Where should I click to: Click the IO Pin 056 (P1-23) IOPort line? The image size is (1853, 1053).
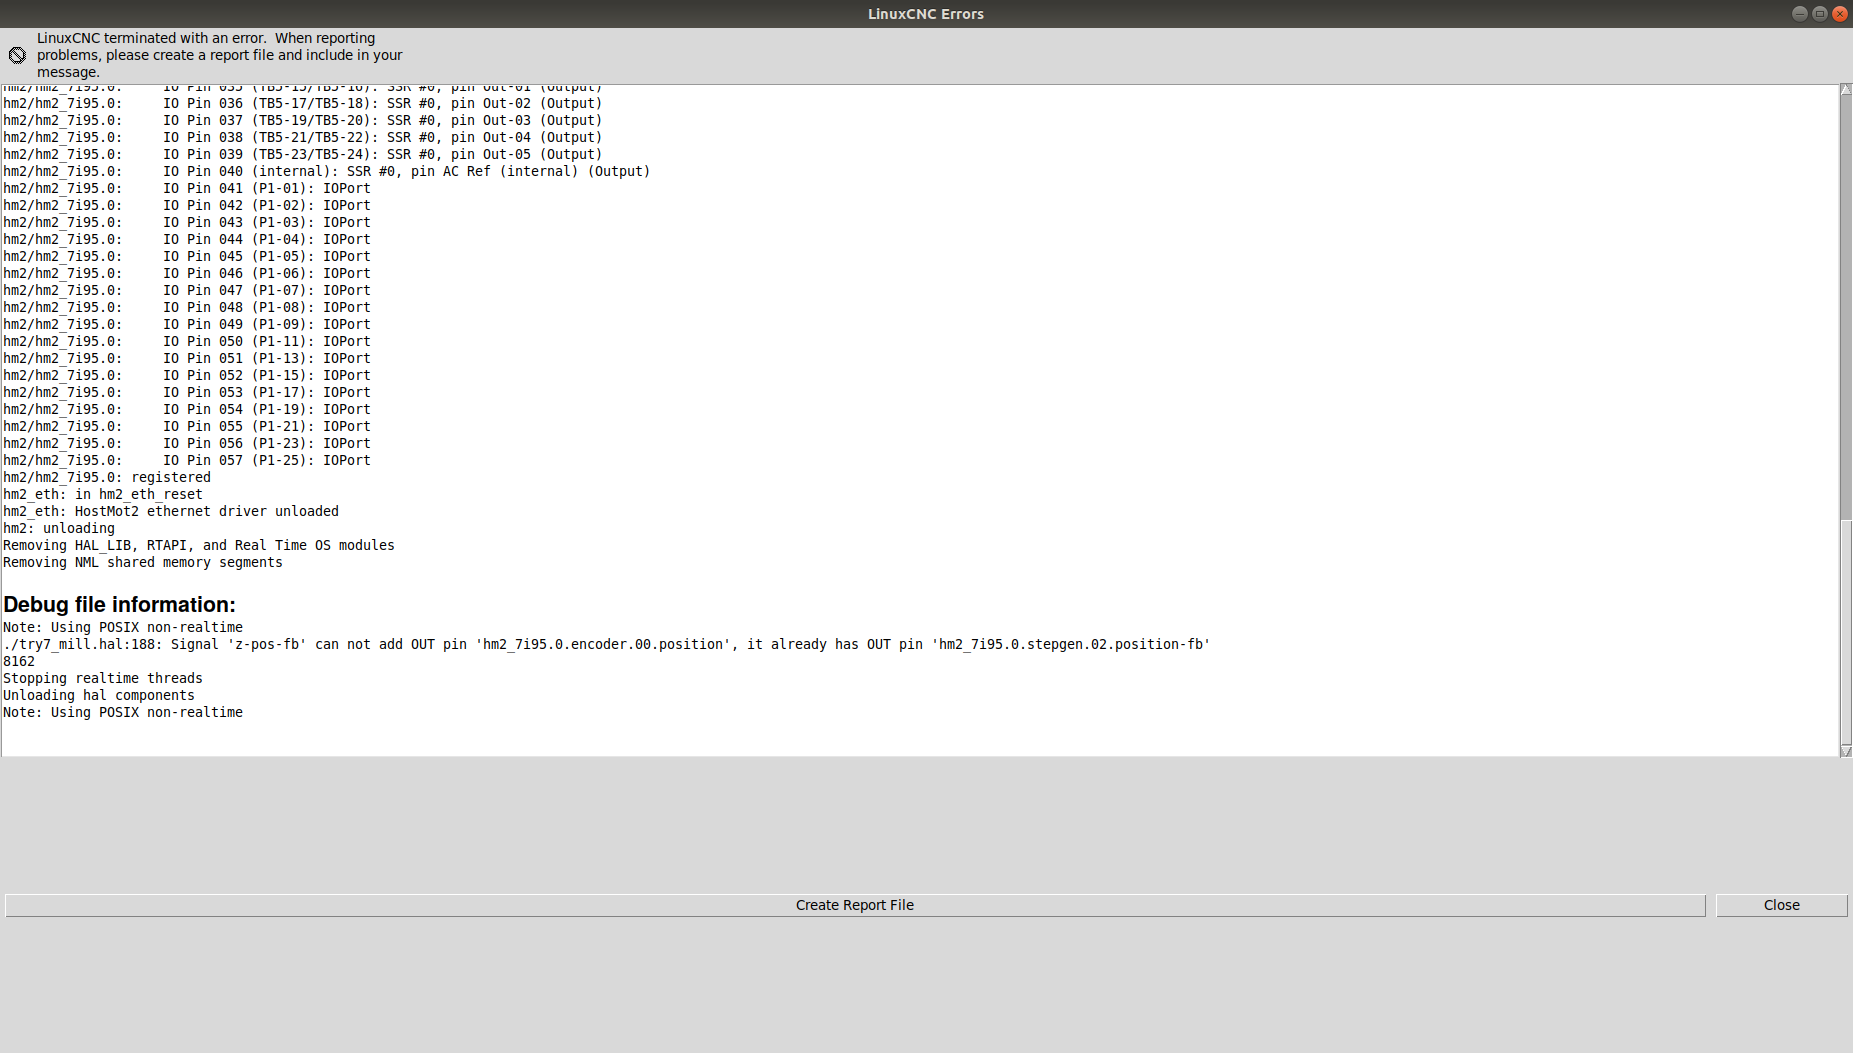(187, 443)
